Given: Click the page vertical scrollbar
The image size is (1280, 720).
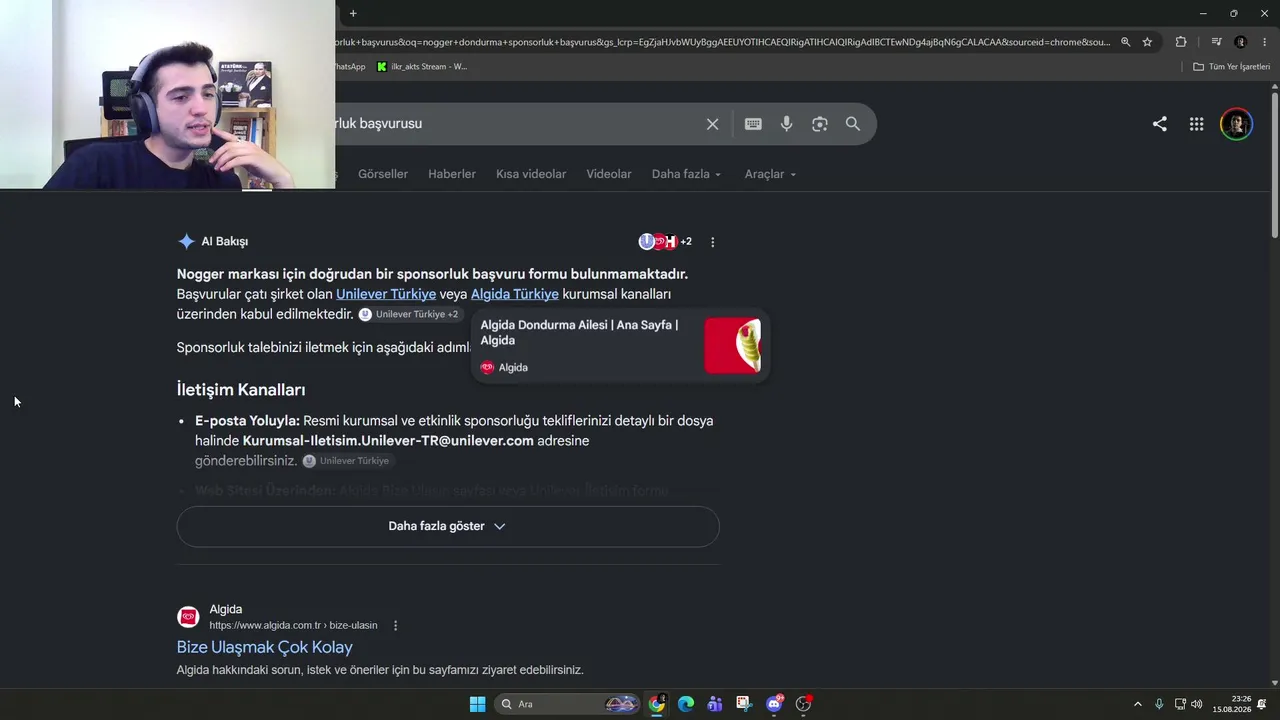Looking at the screenshot, I should point(1274,165).
